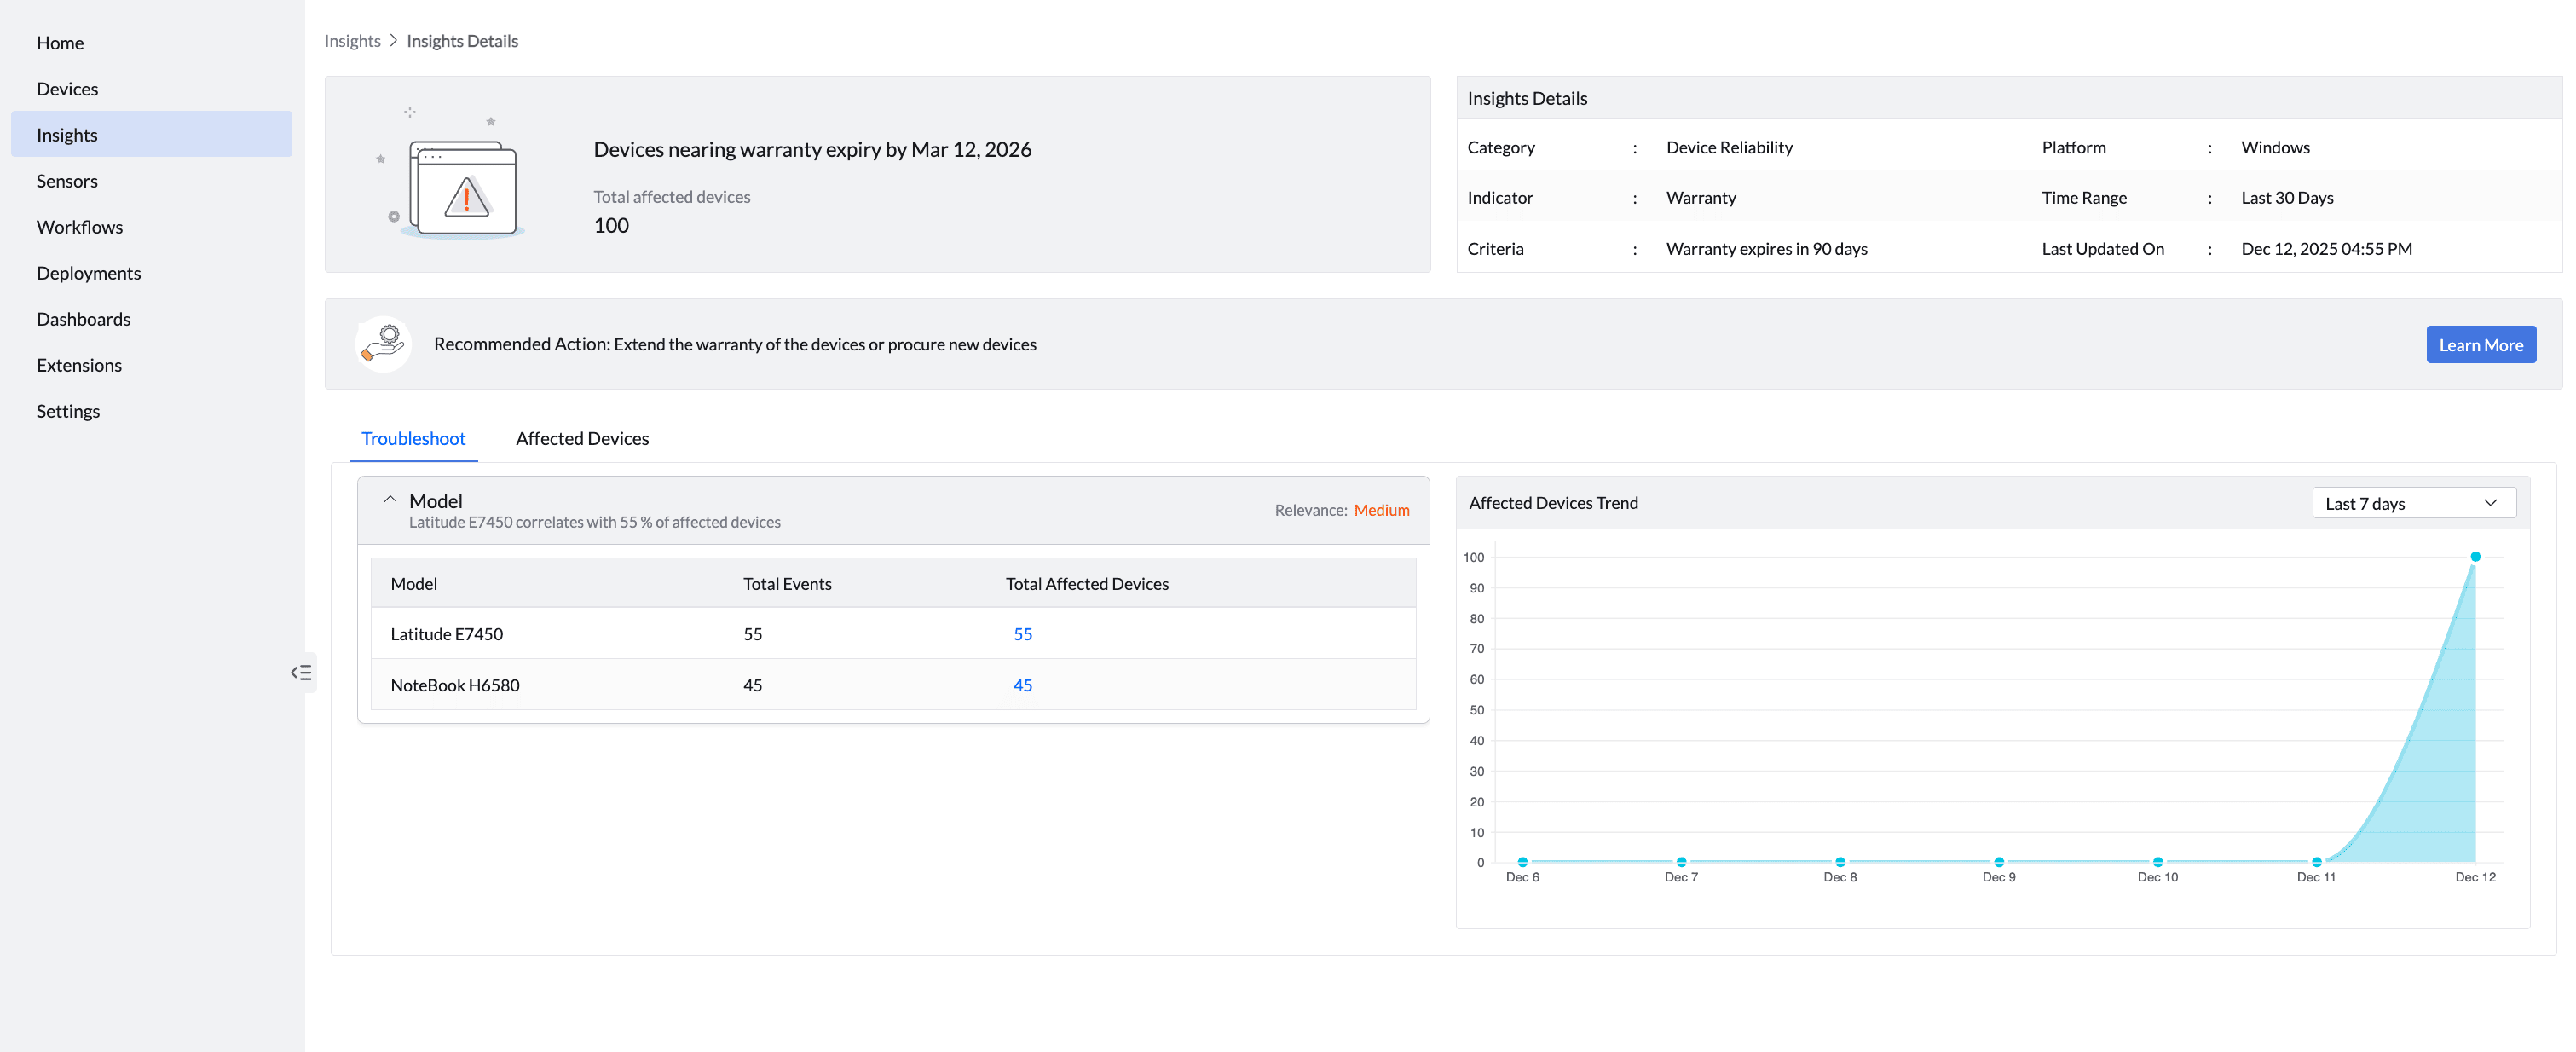The height and width of the screenshot is (1052, 2576).
Task: Open Settings in the sidebar
Action: pos(68,411)
